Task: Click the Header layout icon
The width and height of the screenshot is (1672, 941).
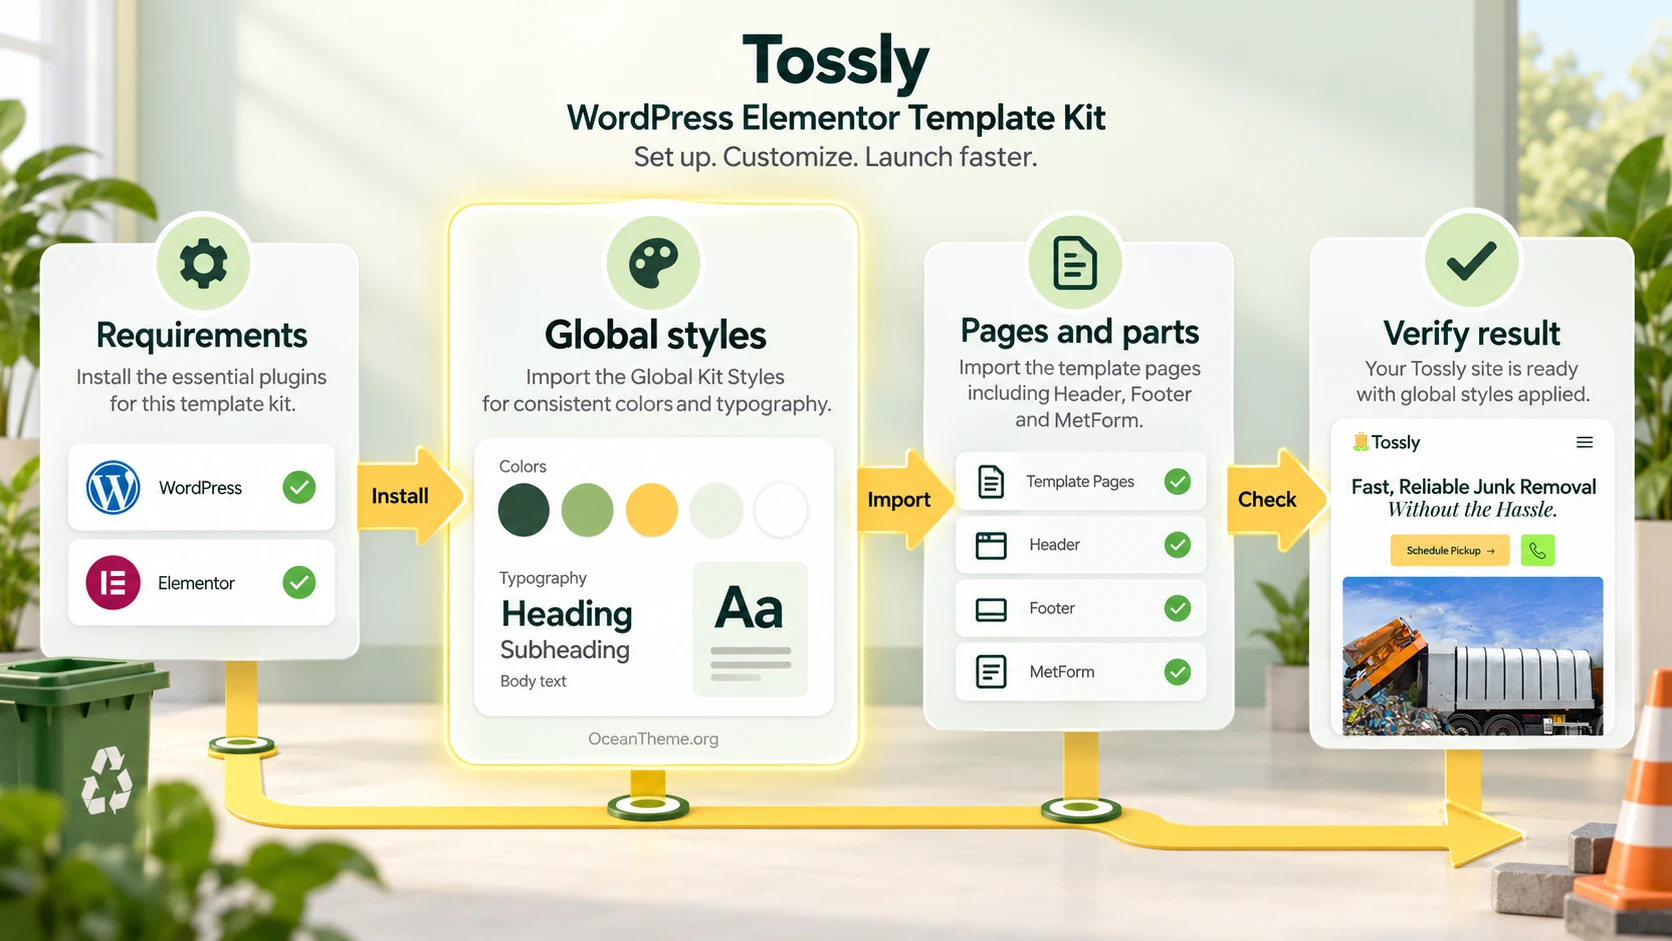Action: tap(991, 545)
